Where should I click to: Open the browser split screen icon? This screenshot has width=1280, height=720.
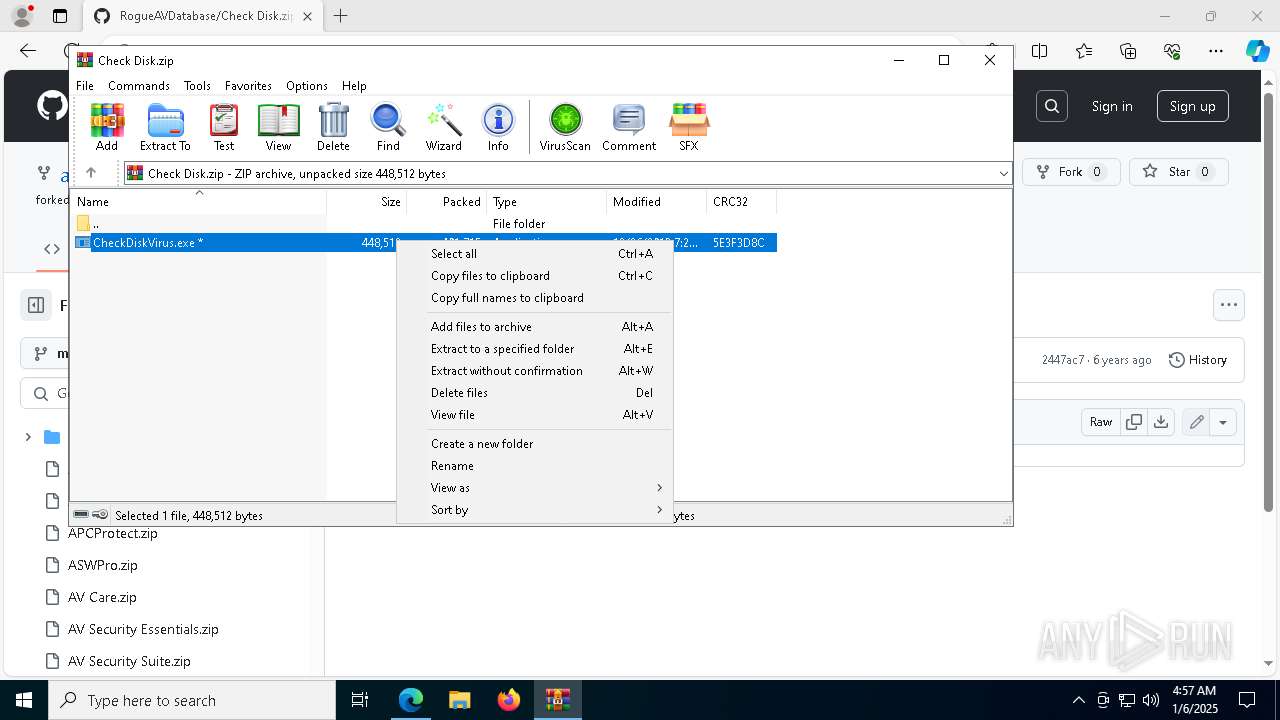point(1040,51)
